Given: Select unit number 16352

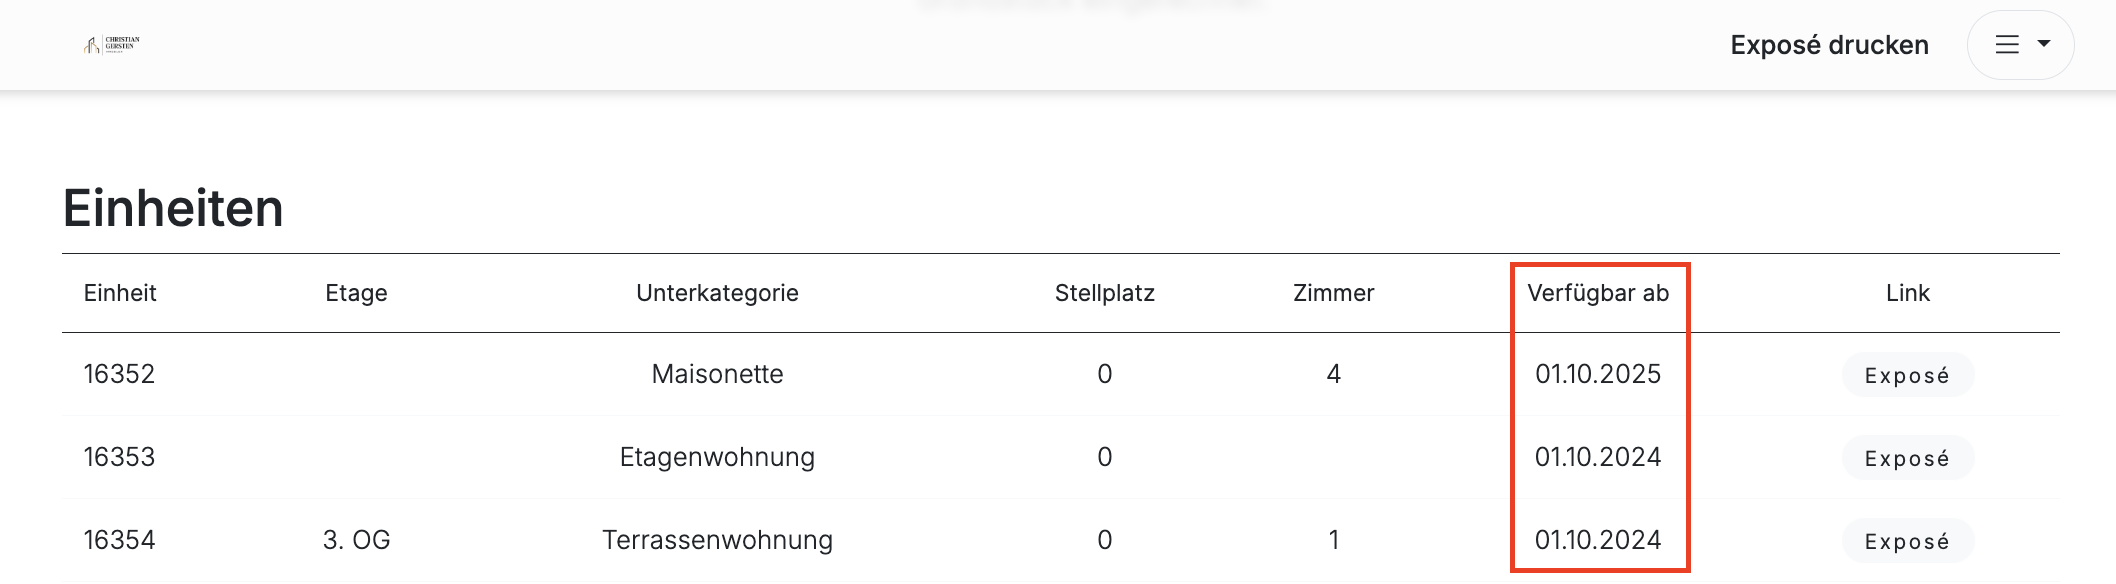Looking at the screenshot, I should 119,374.
